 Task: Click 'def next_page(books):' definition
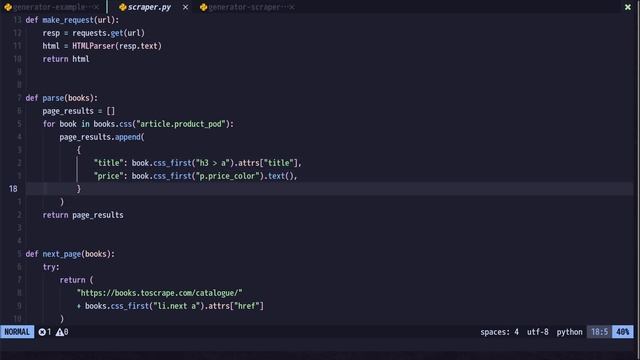pyautogui.click(x=70, y=254)
